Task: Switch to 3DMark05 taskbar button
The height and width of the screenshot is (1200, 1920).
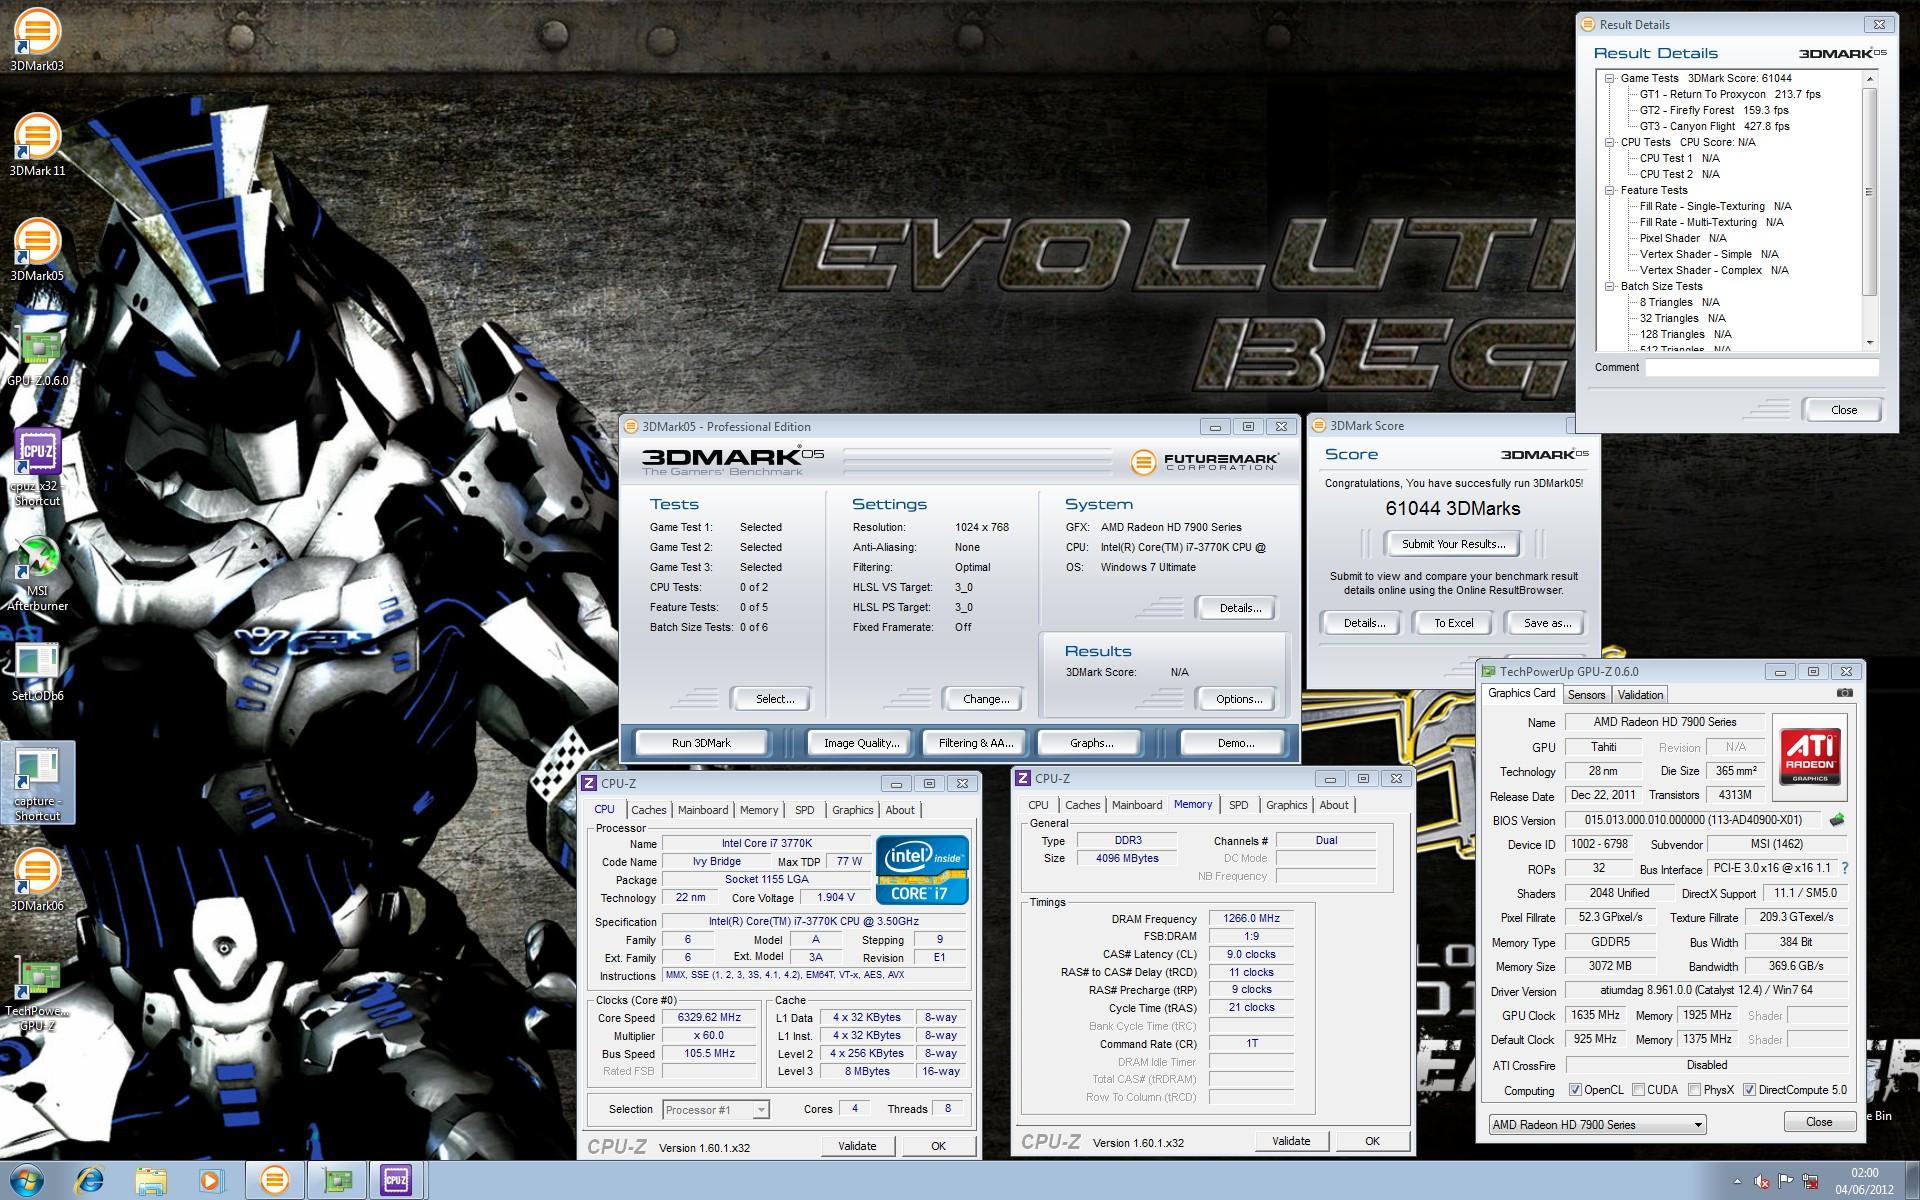Action: (x=275, y=1181)
